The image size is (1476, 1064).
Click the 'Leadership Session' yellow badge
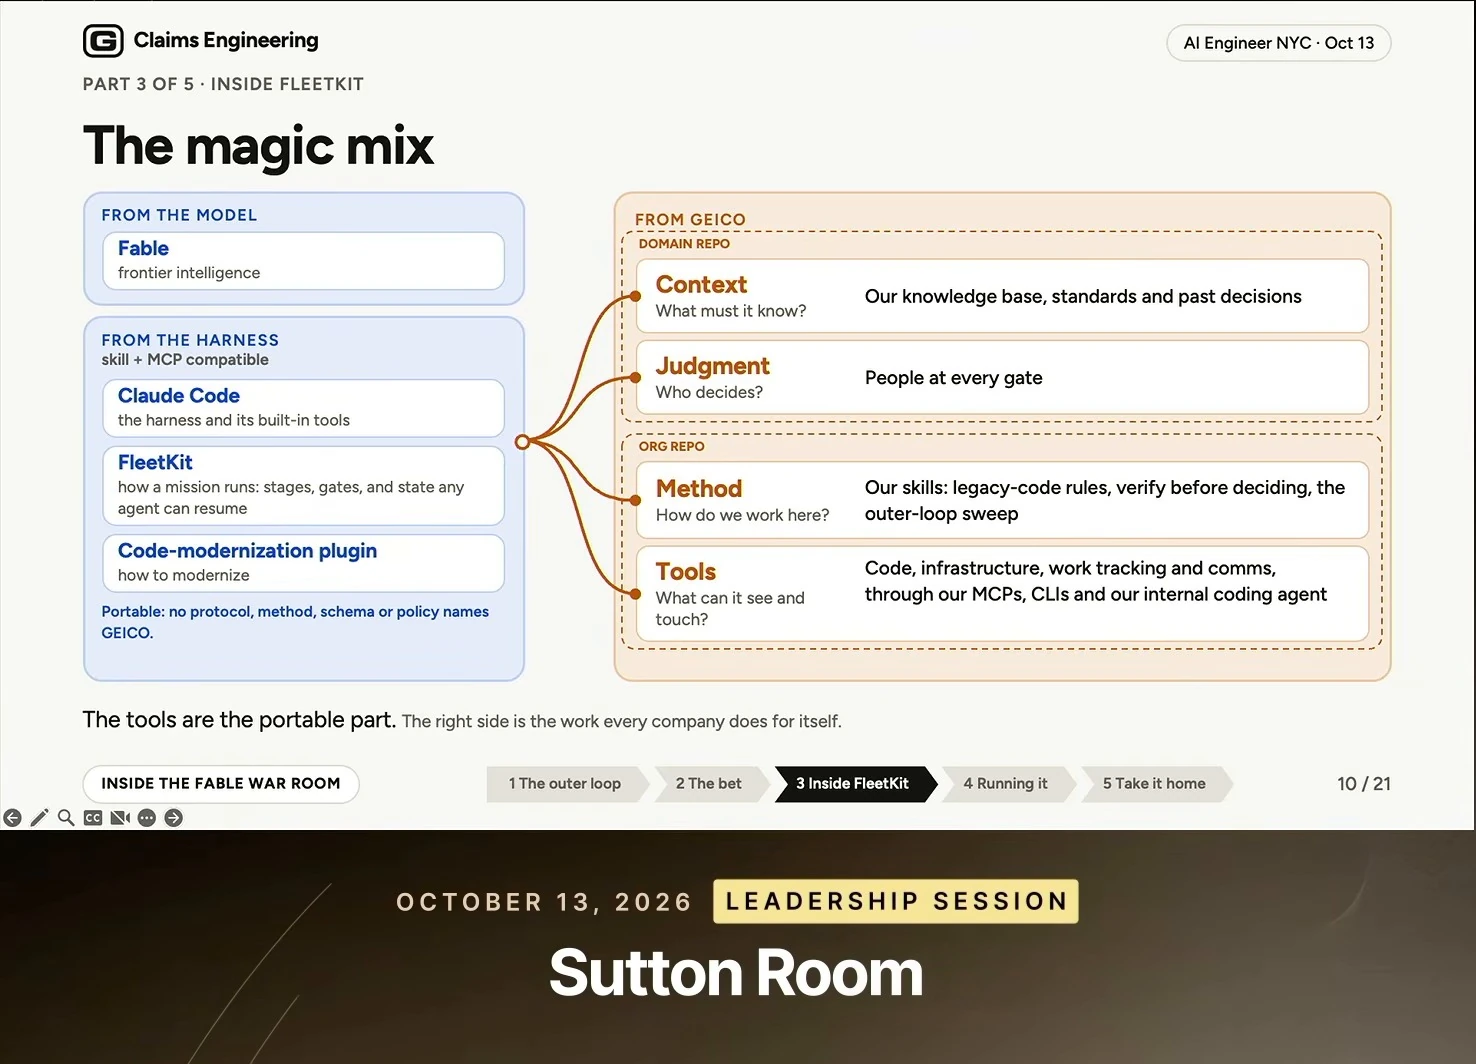tap(896, 901)
